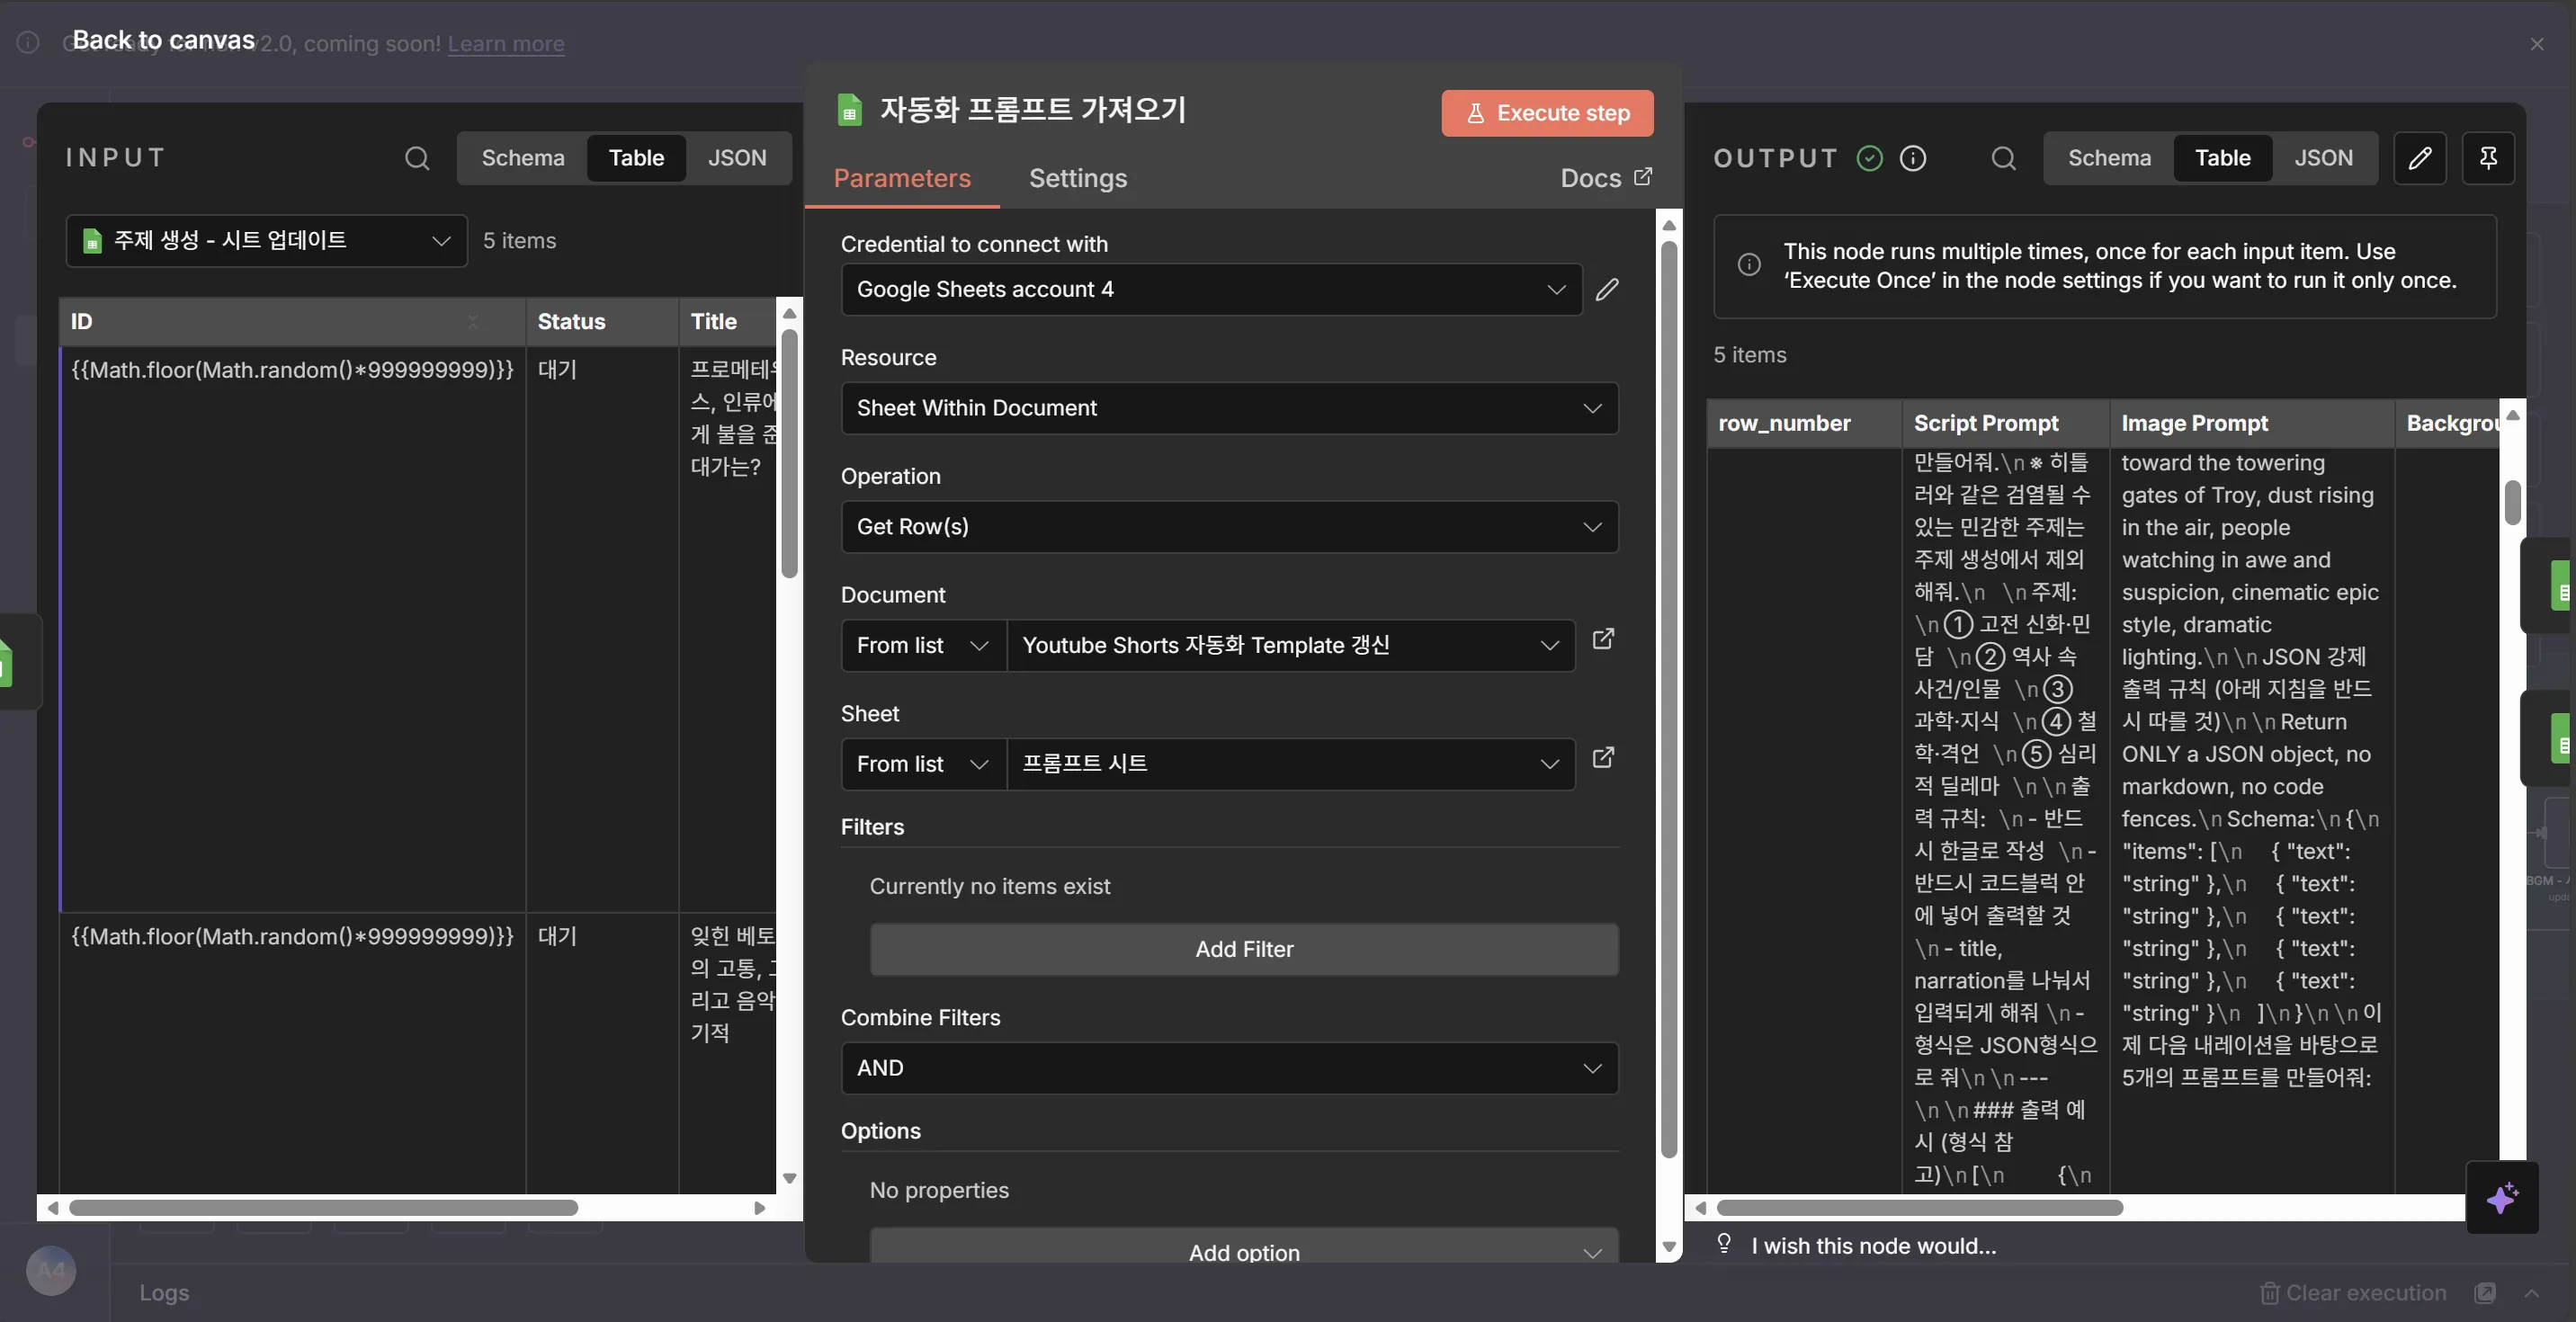The image size is (2576, 1322).
Task: Expand the 주제 생성 - 시트 업데이트 node selector
Action: click(x=265, y=240)
